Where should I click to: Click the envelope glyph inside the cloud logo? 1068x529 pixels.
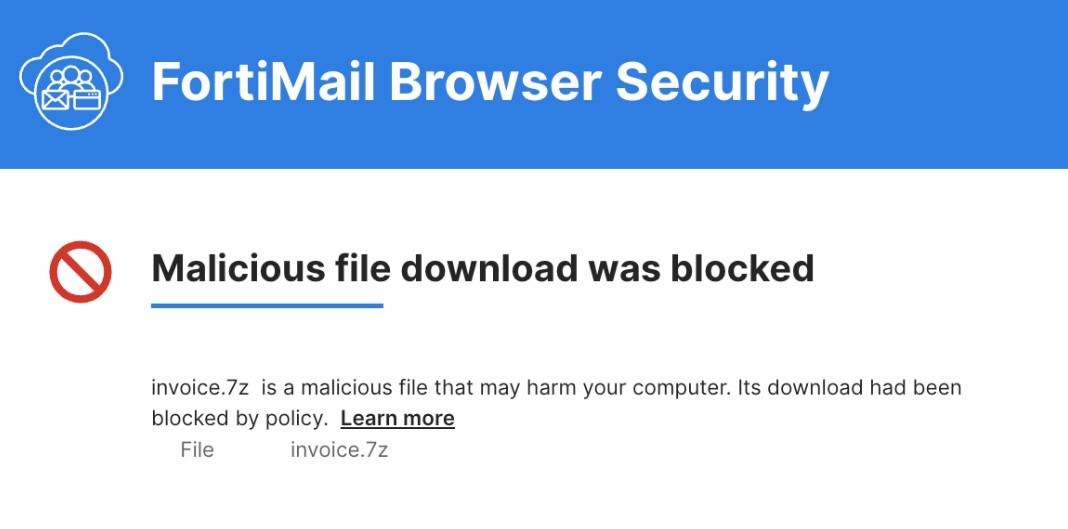point(55,98)
